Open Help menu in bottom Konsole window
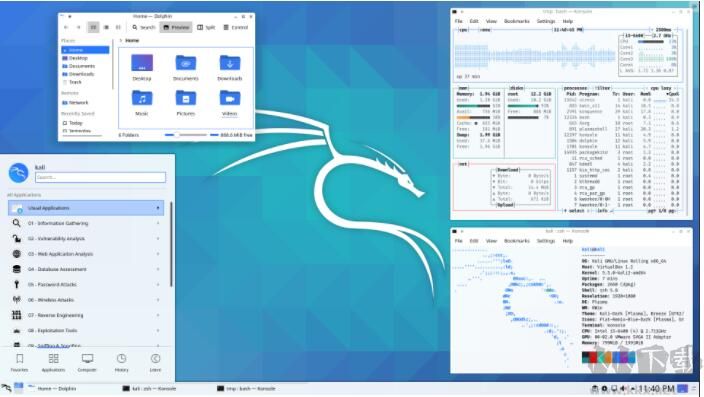The image size is (704, 397). (x=568, y=241)
